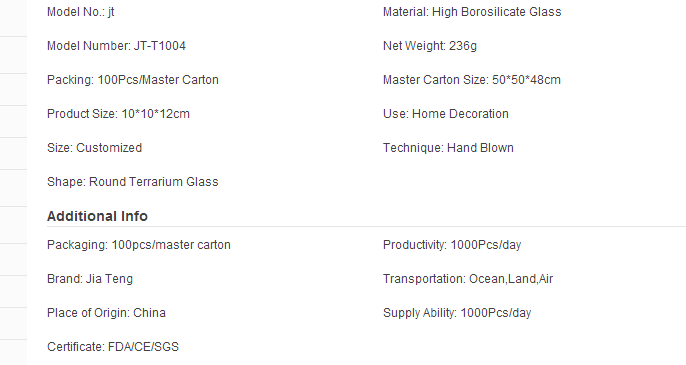
Task: Click Product Size 10*10*12cm entry
Action: point(118,114)
